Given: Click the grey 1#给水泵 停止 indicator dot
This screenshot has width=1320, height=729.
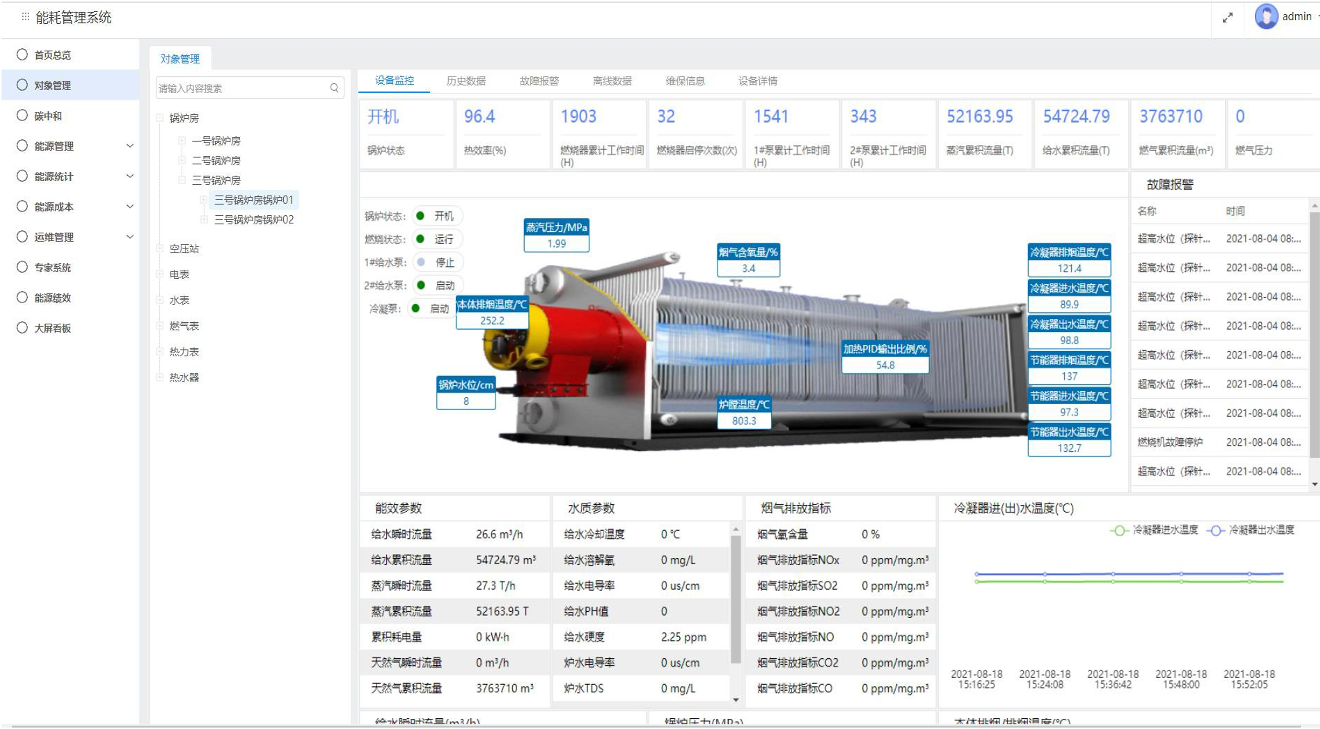Looking at the screenshot, I should (420, 262).
